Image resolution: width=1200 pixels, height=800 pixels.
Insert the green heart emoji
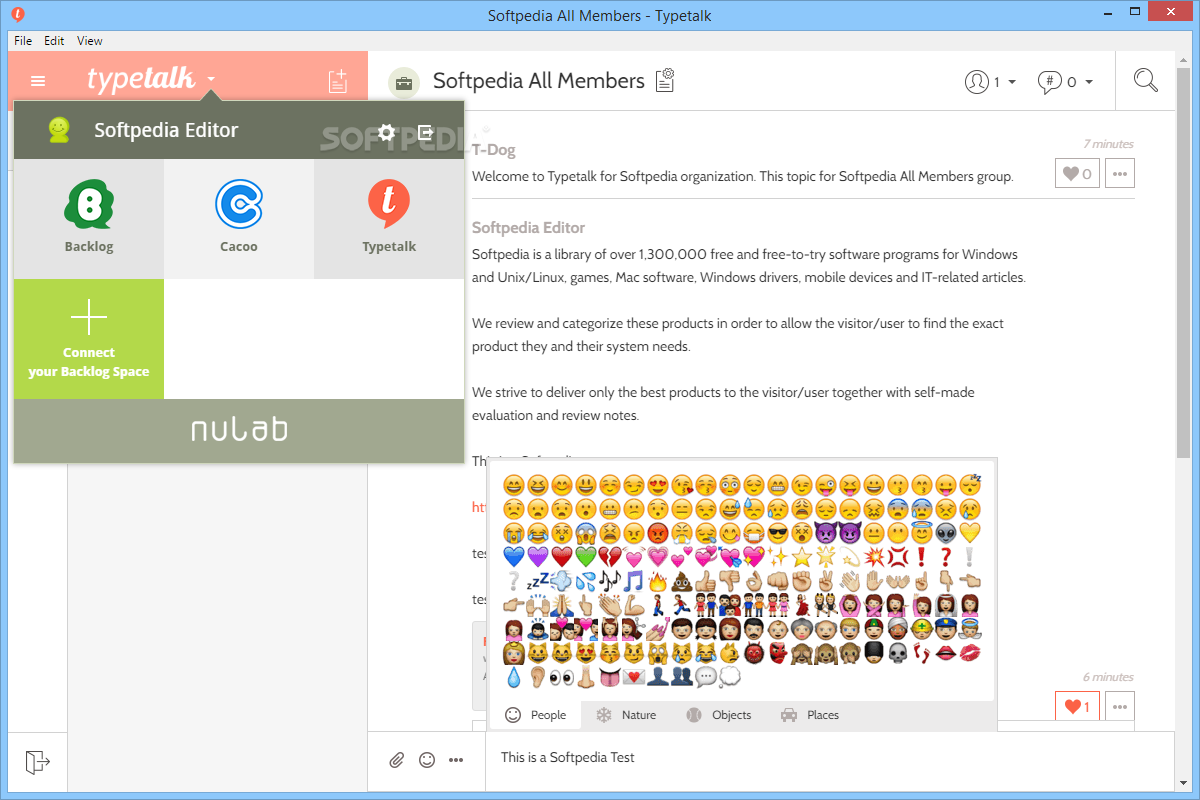[586, 556]
